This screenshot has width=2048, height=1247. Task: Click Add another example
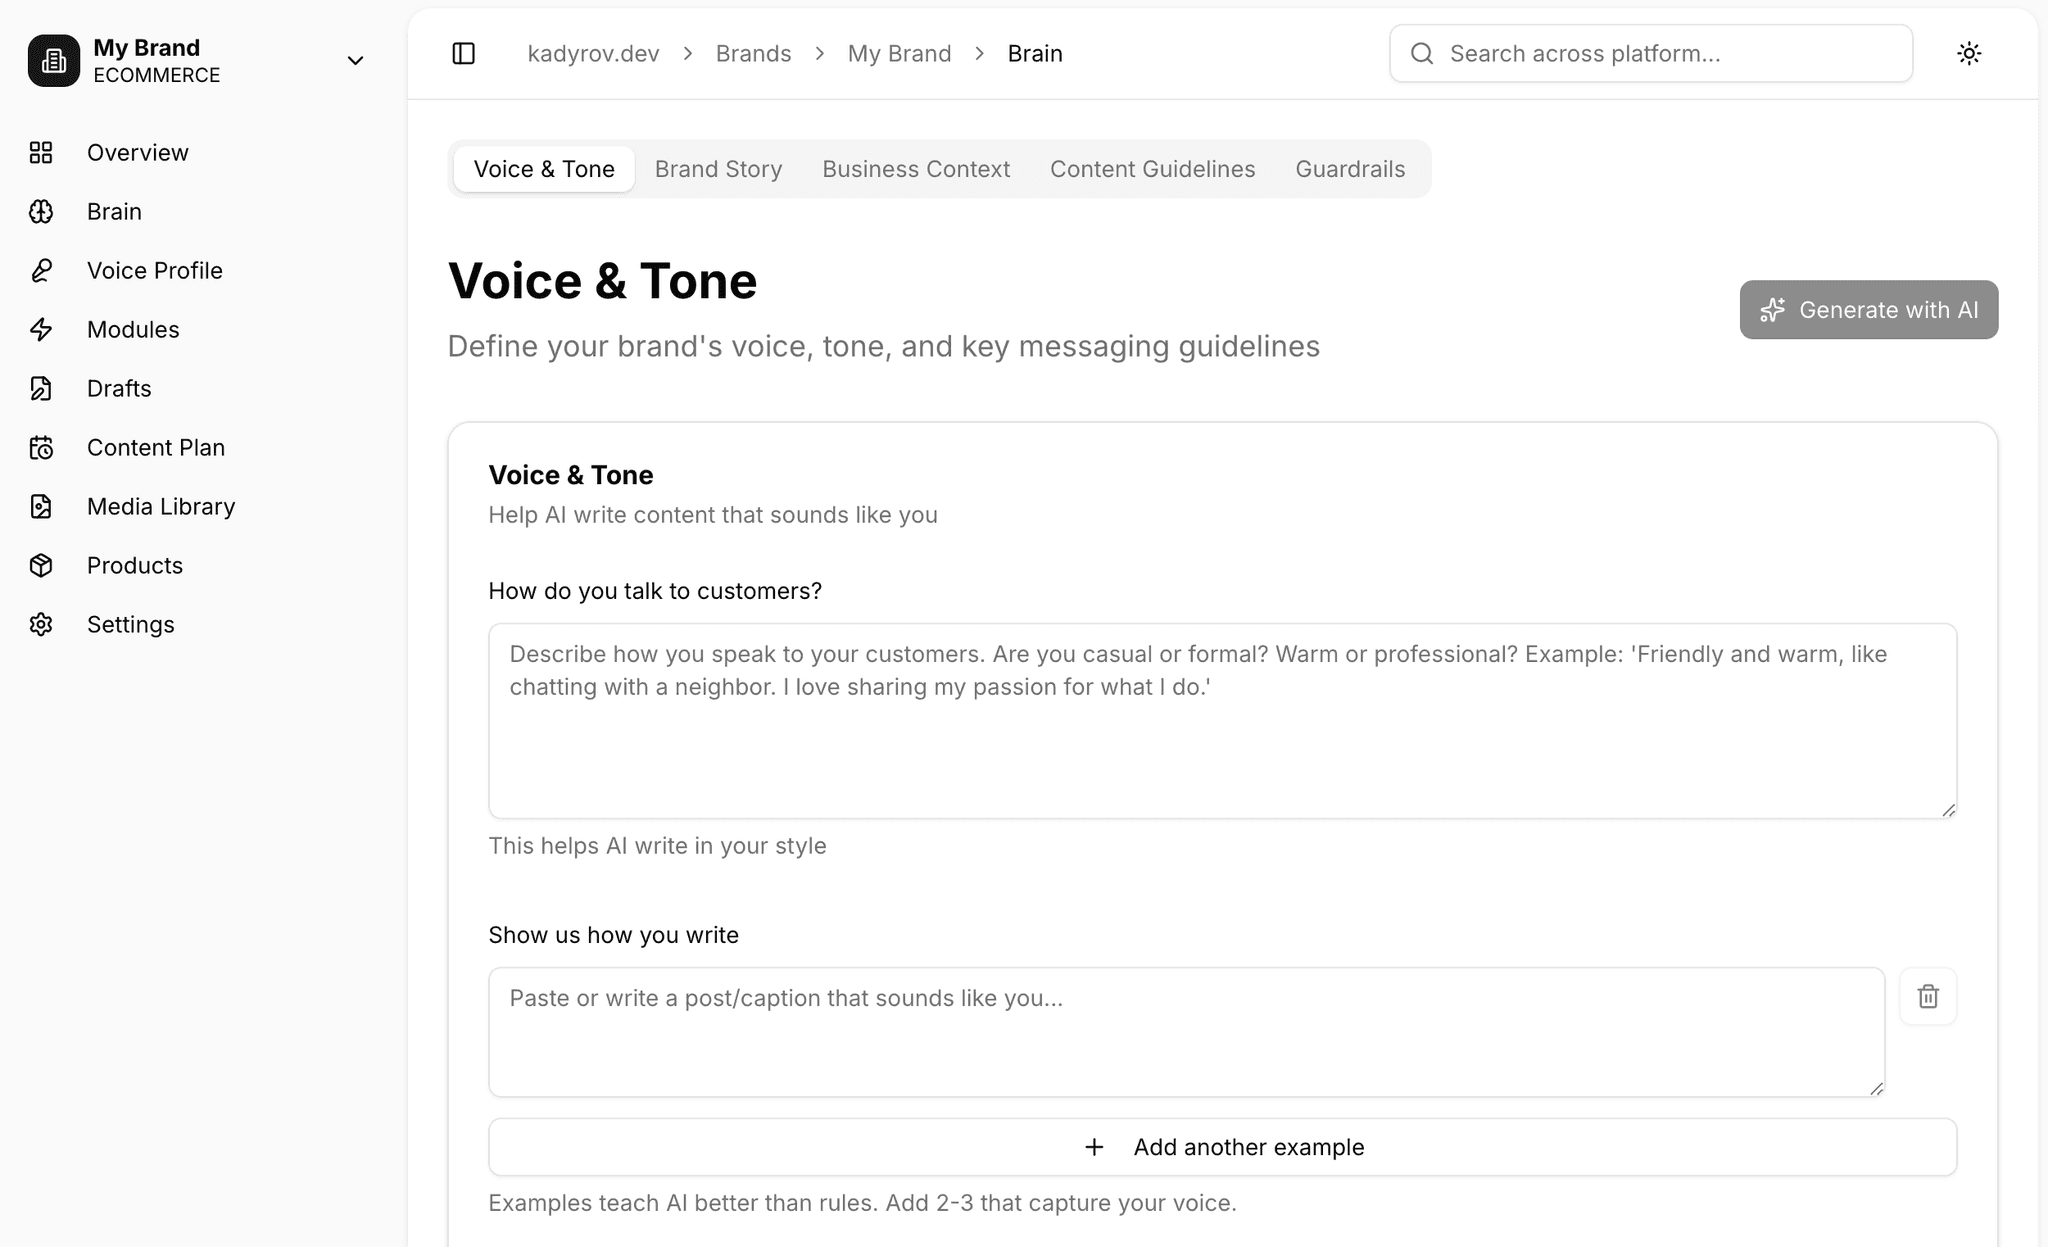pos(1222,1147)
